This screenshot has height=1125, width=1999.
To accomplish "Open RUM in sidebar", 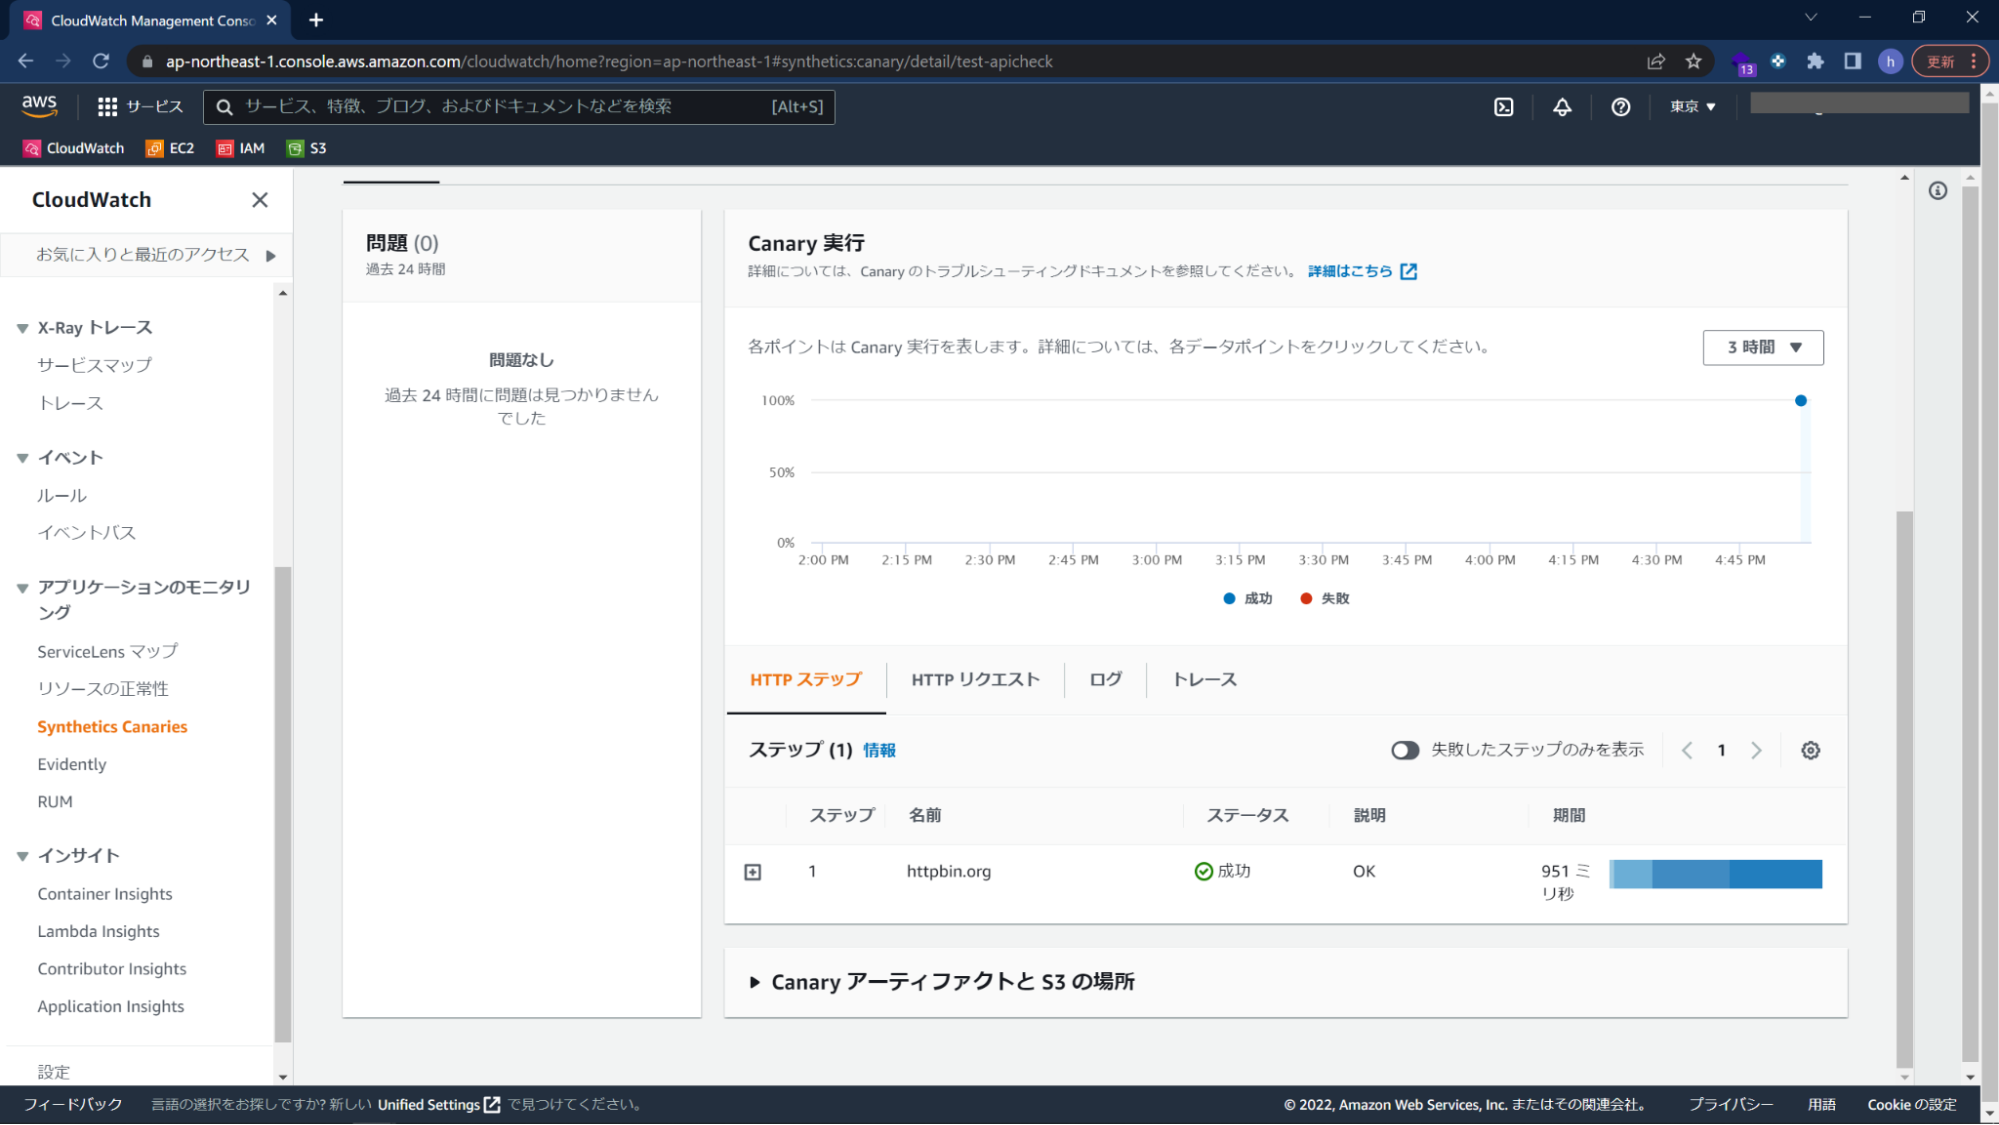I will pos(55,802).
